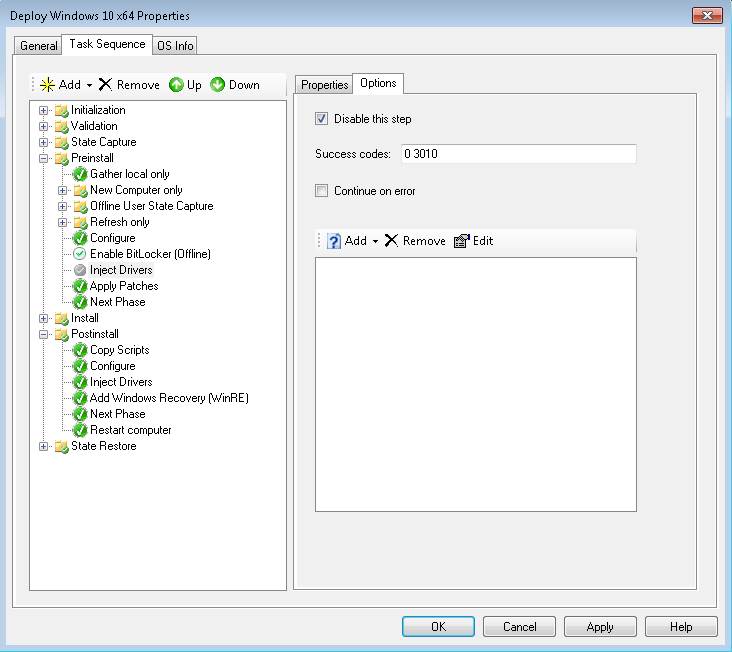Click check icon of Add Windows Recovery (WinRE)
Image resolution: width=732 pixels, height=652 pixels.
[x=80, y=398]
